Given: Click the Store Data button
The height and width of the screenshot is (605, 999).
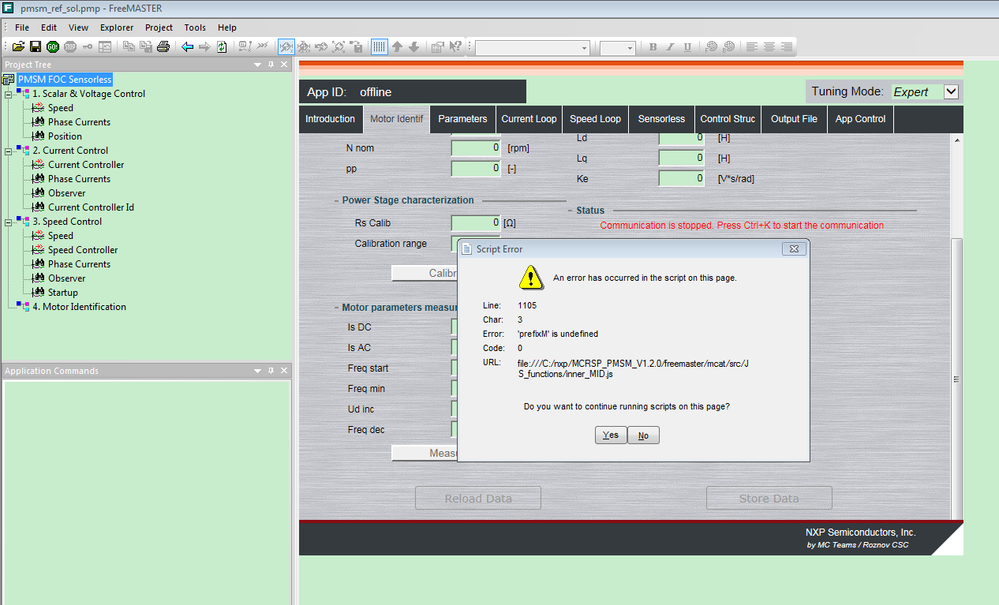Looking at the screenshot, I should [769, 498].
